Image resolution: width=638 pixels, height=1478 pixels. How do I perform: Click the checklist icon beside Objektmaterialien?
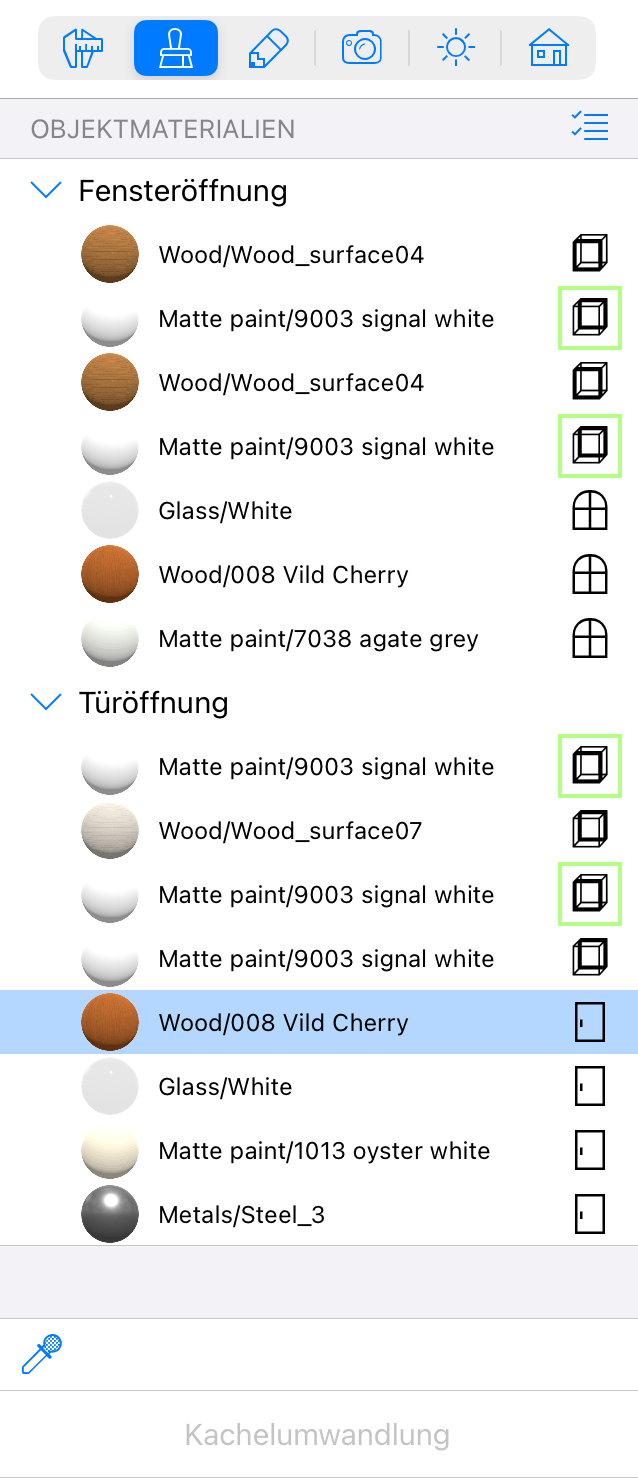(589, 127)
